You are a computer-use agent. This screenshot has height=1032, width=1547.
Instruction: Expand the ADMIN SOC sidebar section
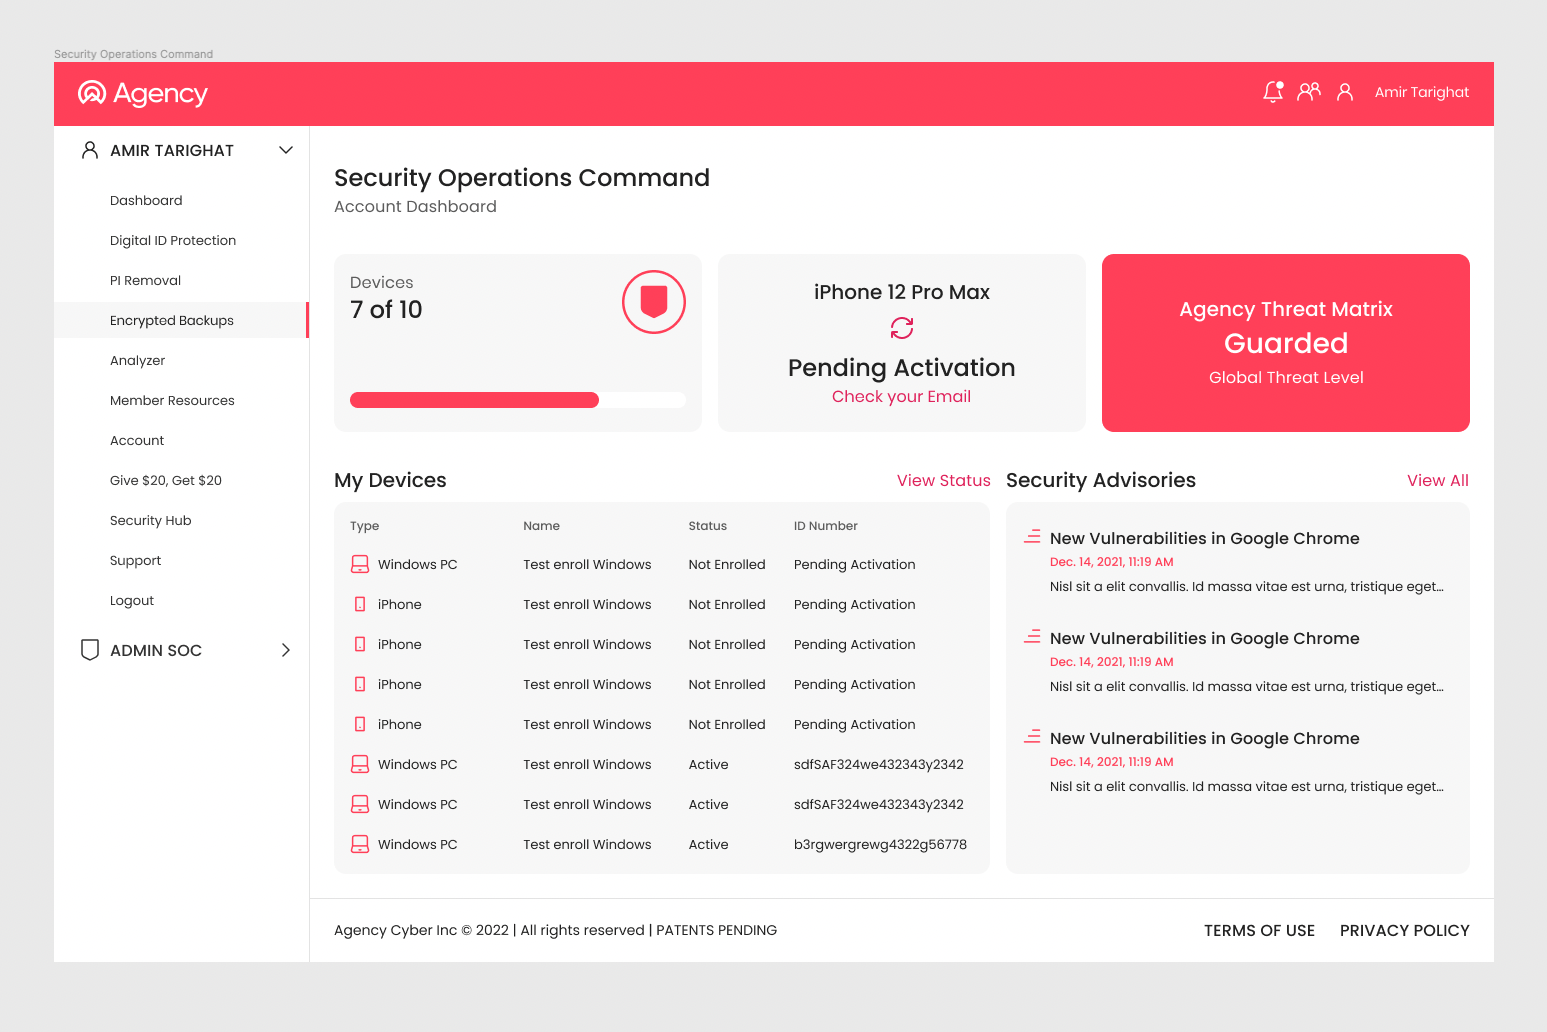[286, 650]
